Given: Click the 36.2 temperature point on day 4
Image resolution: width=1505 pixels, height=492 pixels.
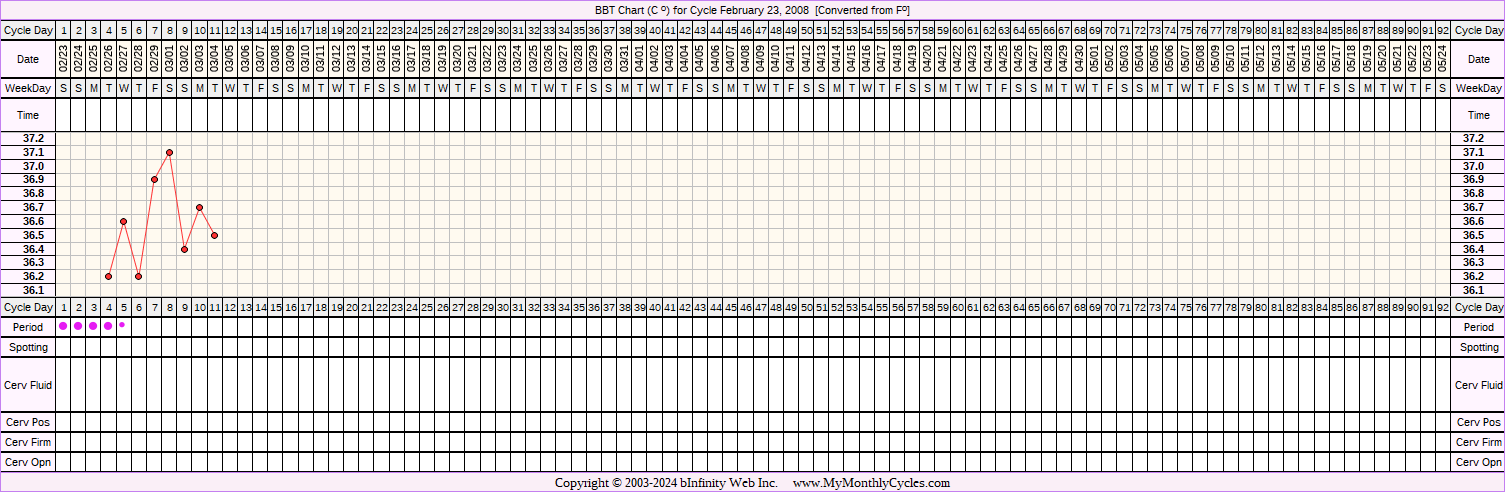Looking at the screenshot, I should pos(108,276).
